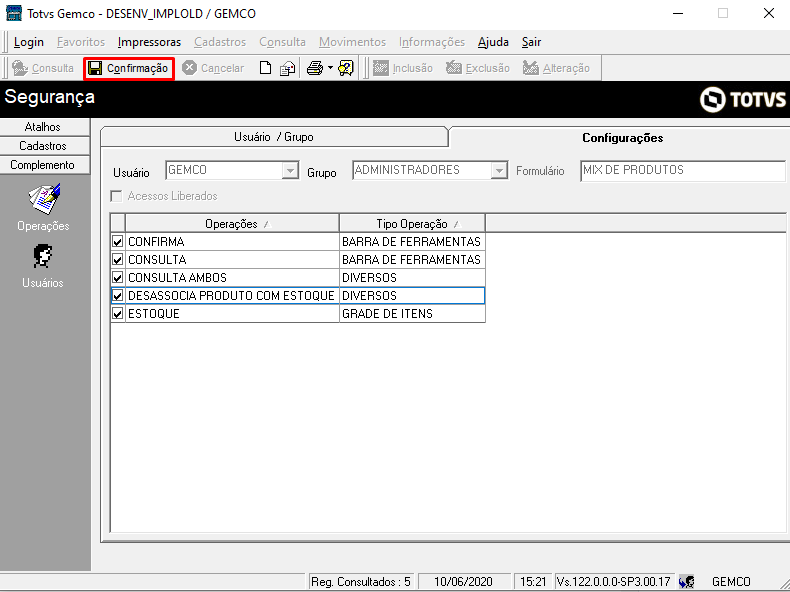Screen dimensions: 790x592
Task: Click the properties sheet icon beside new document
Action: click(x=288, y=68)
